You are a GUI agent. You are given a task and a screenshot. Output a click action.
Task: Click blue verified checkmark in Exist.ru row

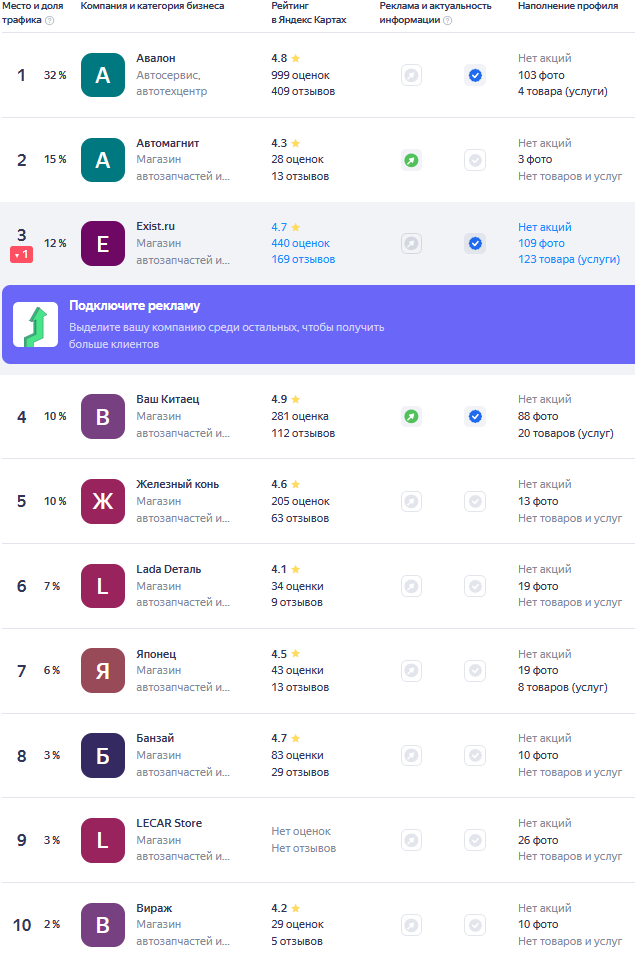475,243
